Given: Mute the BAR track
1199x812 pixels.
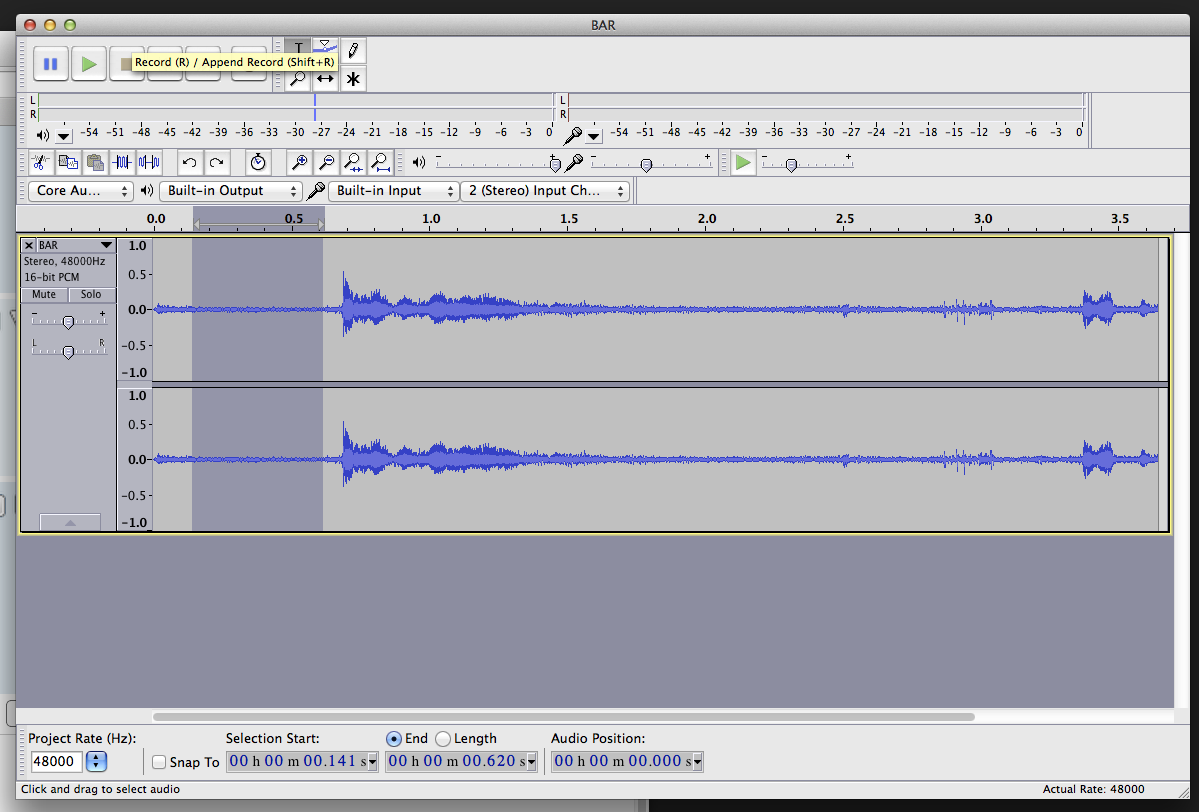Looking at the screenshot, I should click(44, 294).
